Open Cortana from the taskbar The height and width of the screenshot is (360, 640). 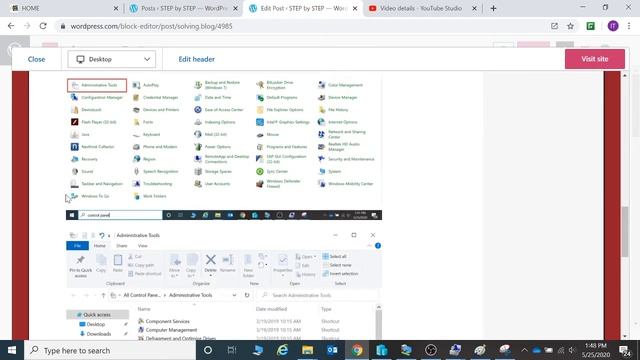[208, 350]
